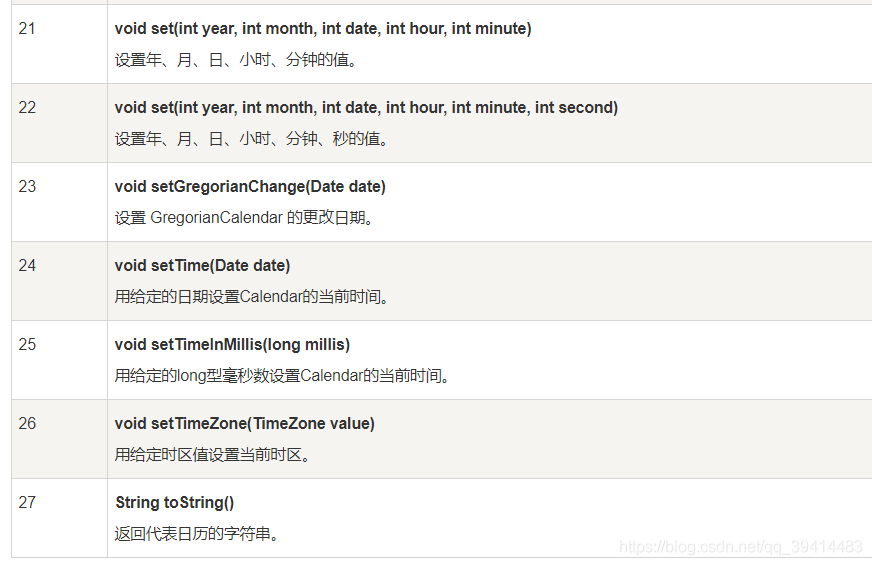The height and width of the screenshot is (565, 872).
Task: Click the setGregorianChange(Date date) method text
Action: pos(250,186)
